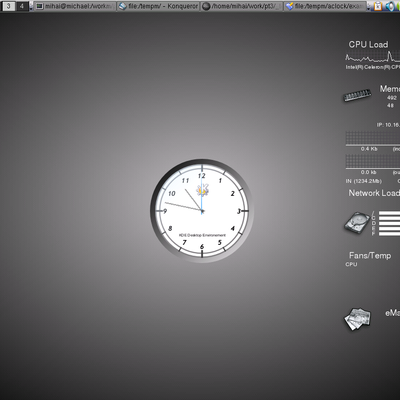Switch to virtual desktop 3
400x400 pixels.
click(x=8, y=6)
